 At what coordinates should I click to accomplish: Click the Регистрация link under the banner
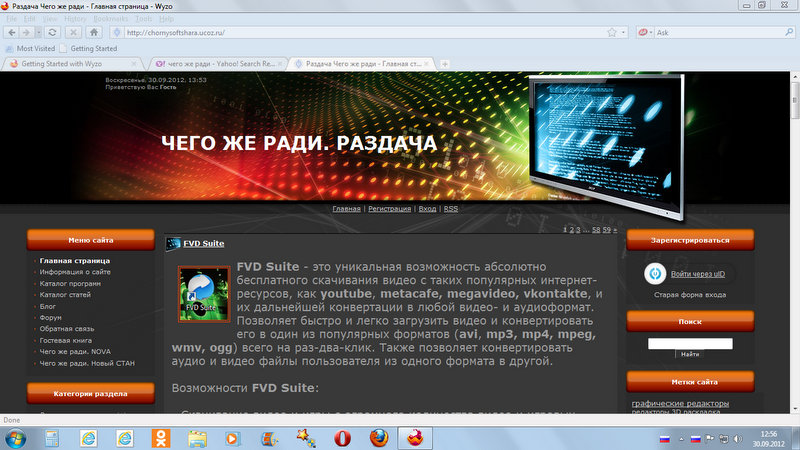pyautogui.click(x=389, y=209)
